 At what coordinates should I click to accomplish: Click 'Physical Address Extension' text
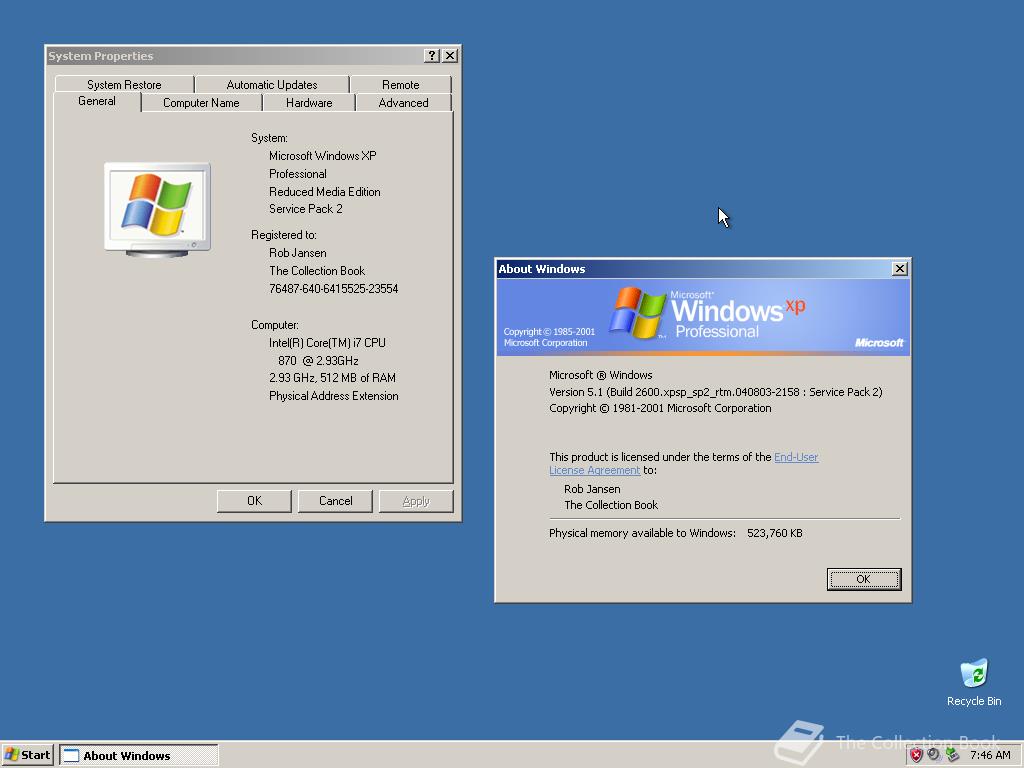[x=334, y=396]
